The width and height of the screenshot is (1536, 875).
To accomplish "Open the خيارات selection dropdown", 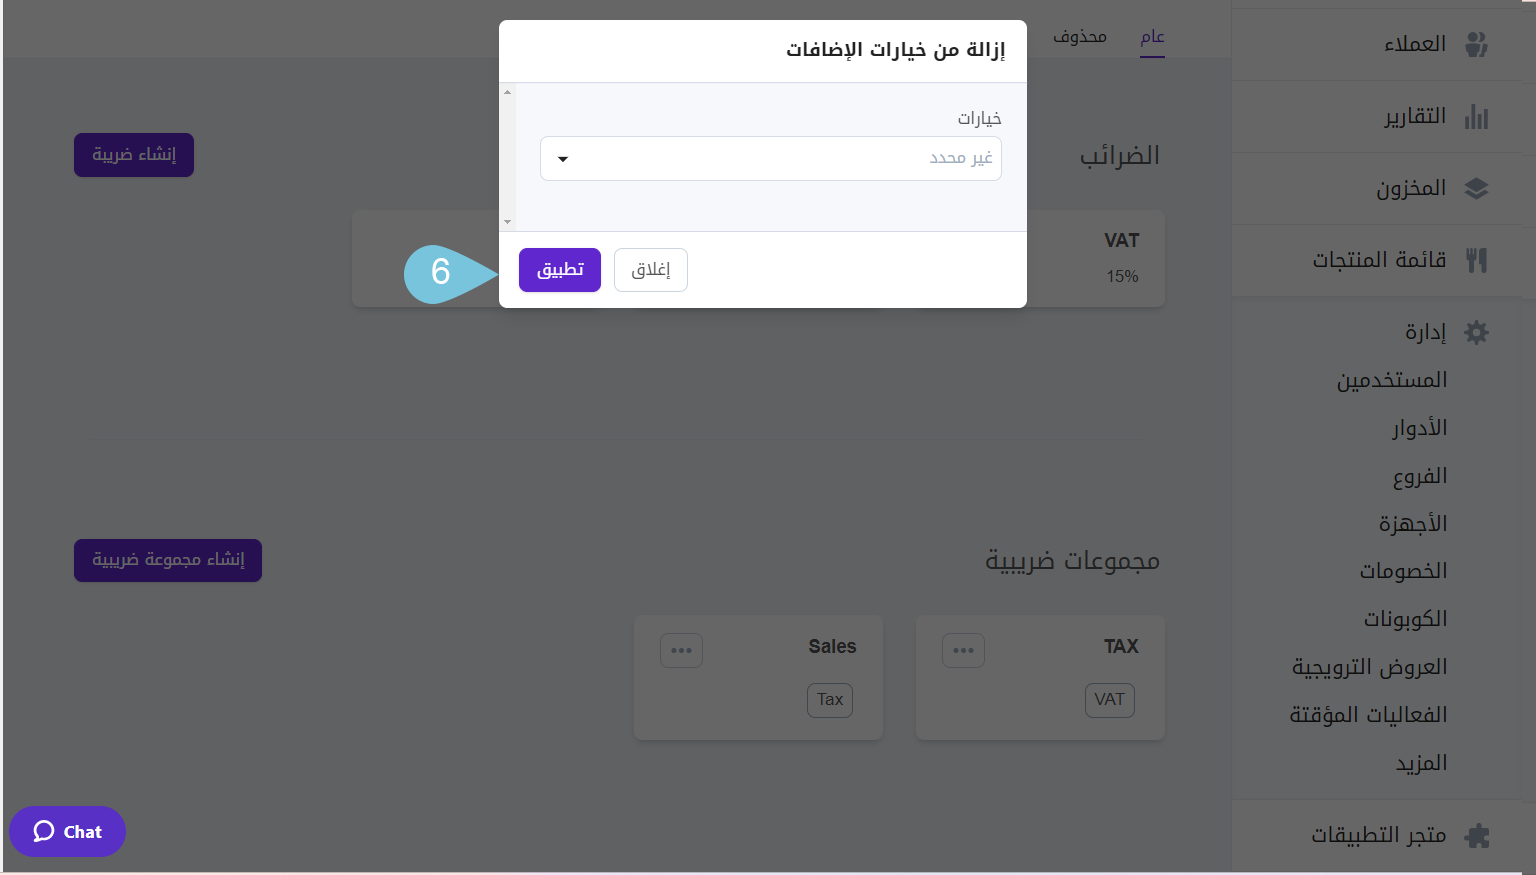I will 770,158.
